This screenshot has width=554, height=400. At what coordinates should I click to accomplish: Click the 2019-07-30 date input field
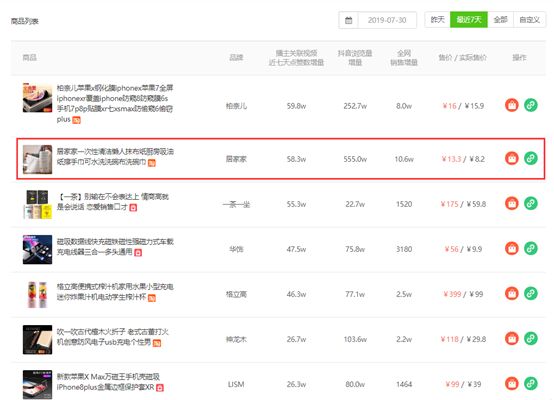coord(387,20)
